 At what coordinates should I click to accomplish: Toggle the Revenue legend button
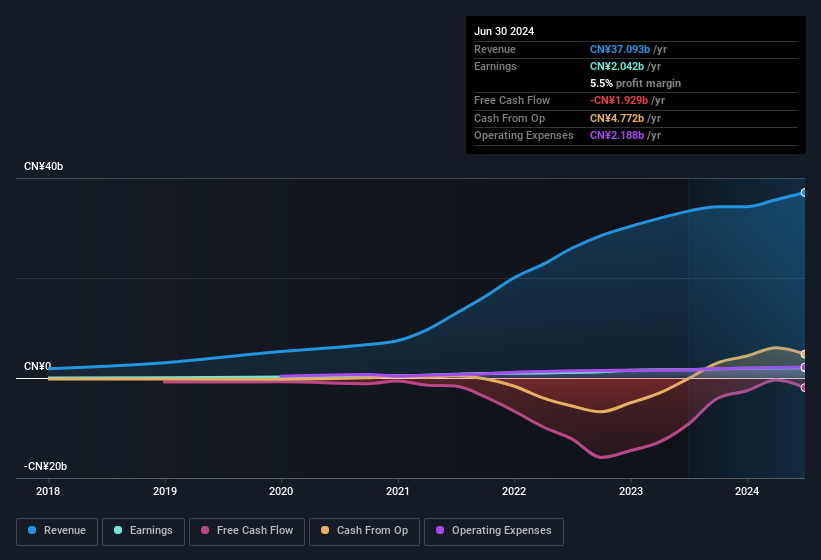tap(57, 531)
